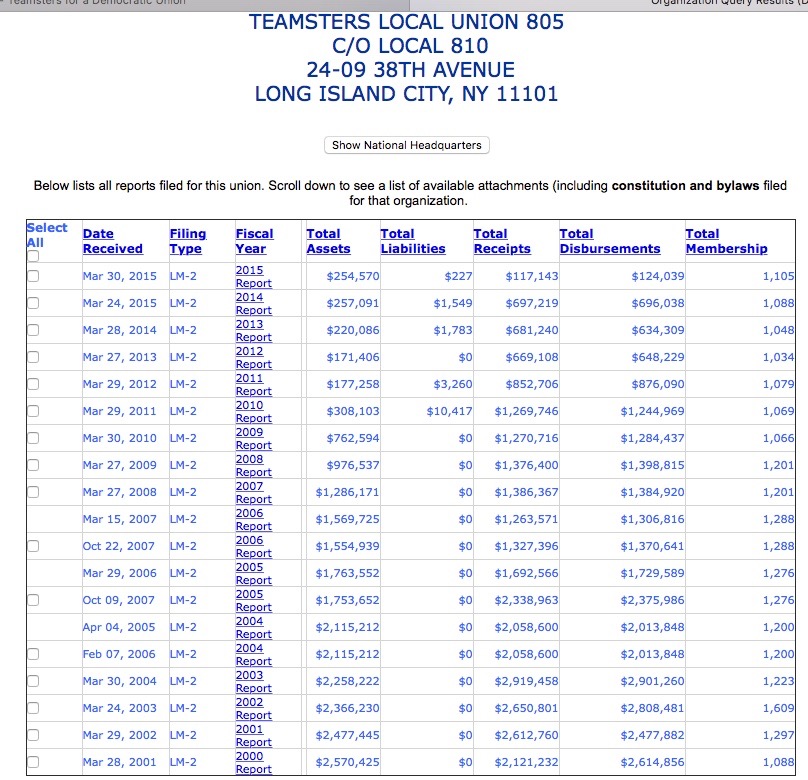Click total assets value $2,570,425
This screenshot has height=780, width=808.
click(x=347, y=762)
